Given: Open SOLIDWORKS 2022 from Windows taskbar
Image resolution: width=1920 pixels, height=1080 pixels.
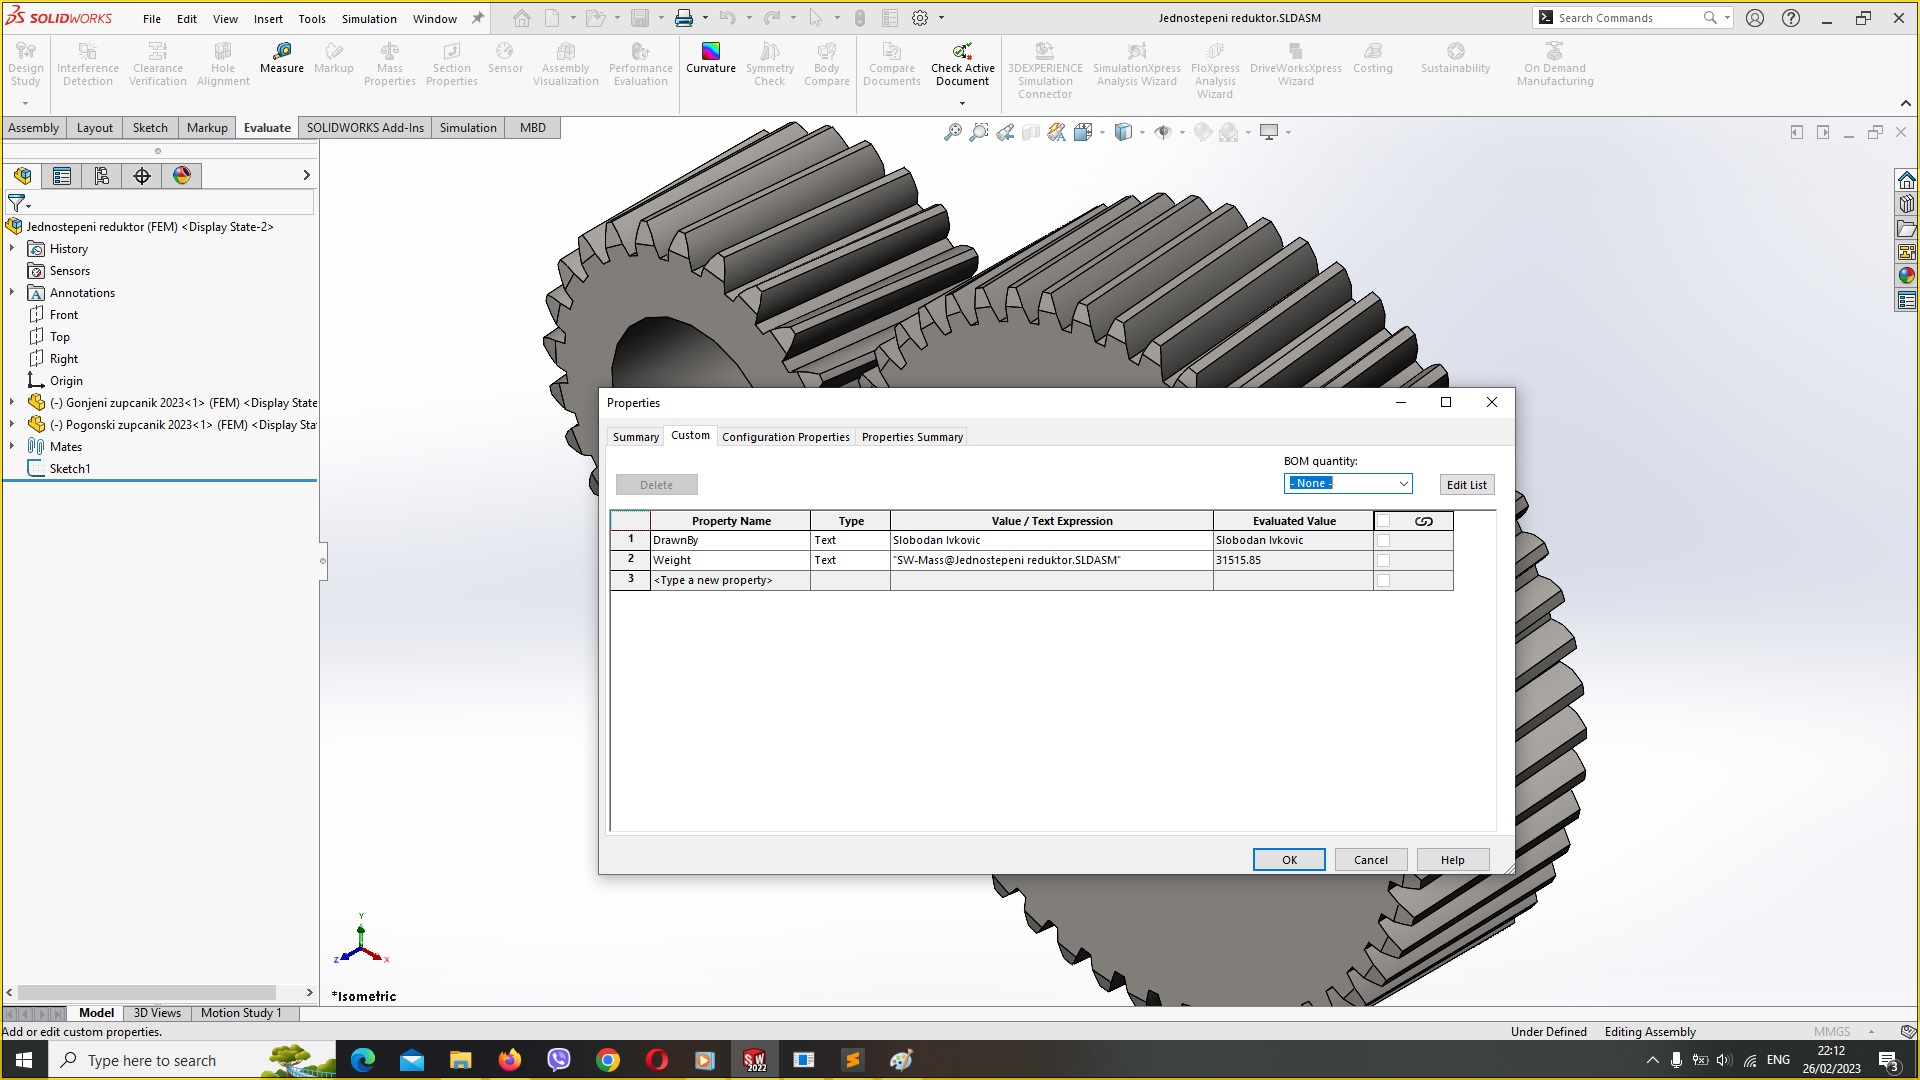Looking at the screenshot, I should pos(755,1060).
